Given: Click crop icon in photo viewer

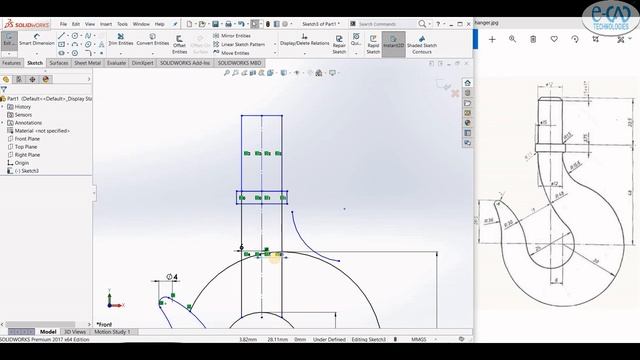Looking at the screenshot, I should [x=596, y=39].
